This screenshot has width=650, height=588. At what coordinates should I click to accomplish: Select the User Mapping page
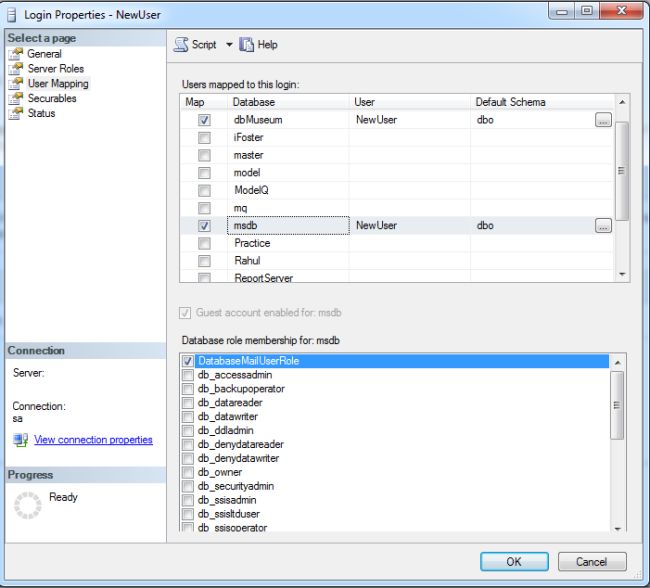[x=58, y=83]
